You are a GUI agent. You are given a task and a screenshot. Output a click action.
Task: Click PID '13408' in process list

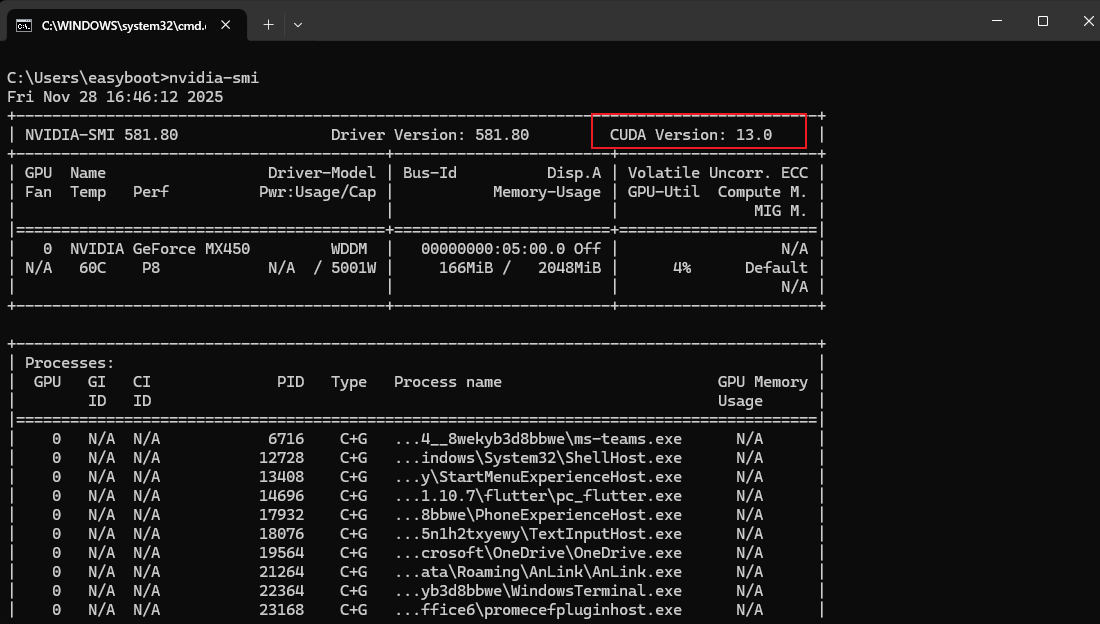281,477
